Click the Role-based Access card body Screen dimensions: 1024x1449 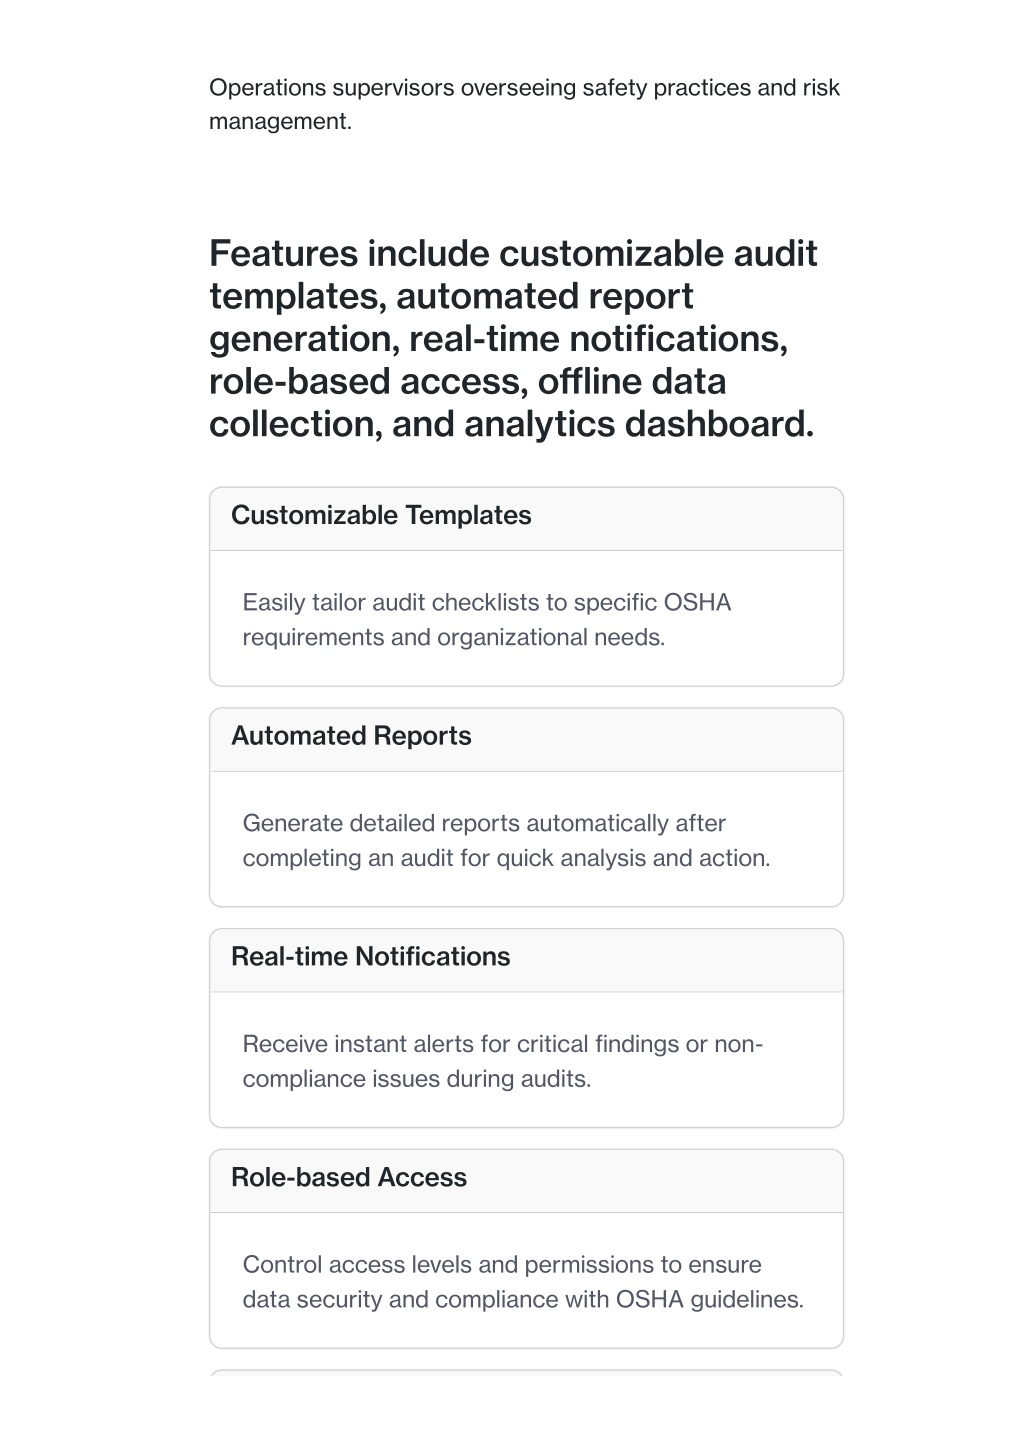coord(526,1281)
